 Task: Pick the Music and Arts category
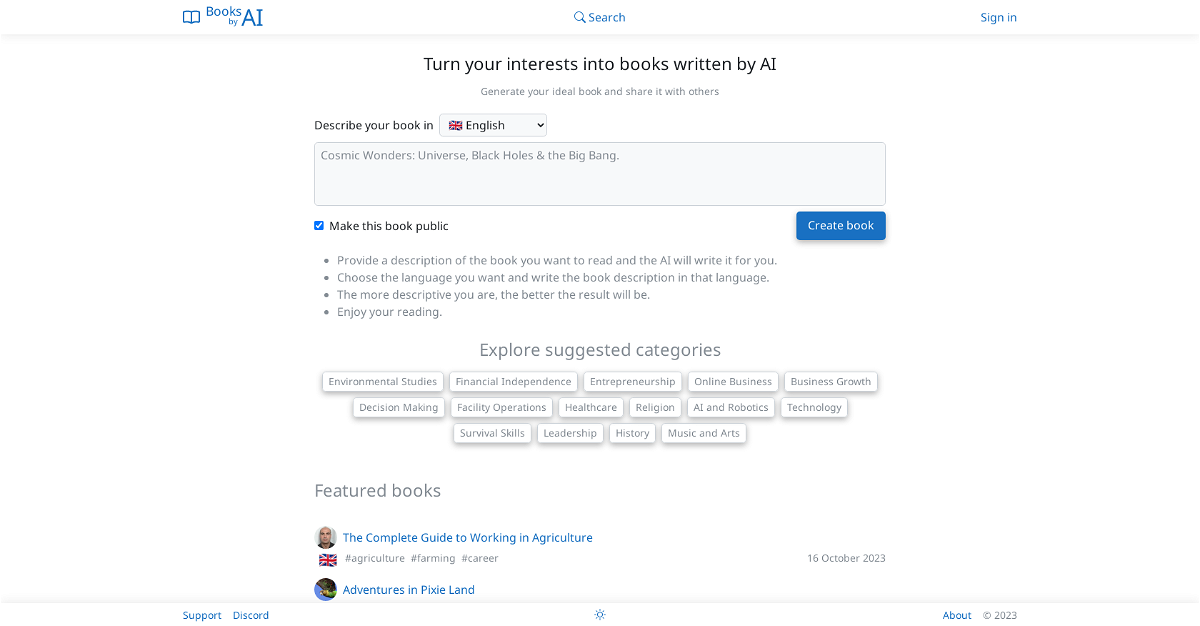tap(704, 434)
